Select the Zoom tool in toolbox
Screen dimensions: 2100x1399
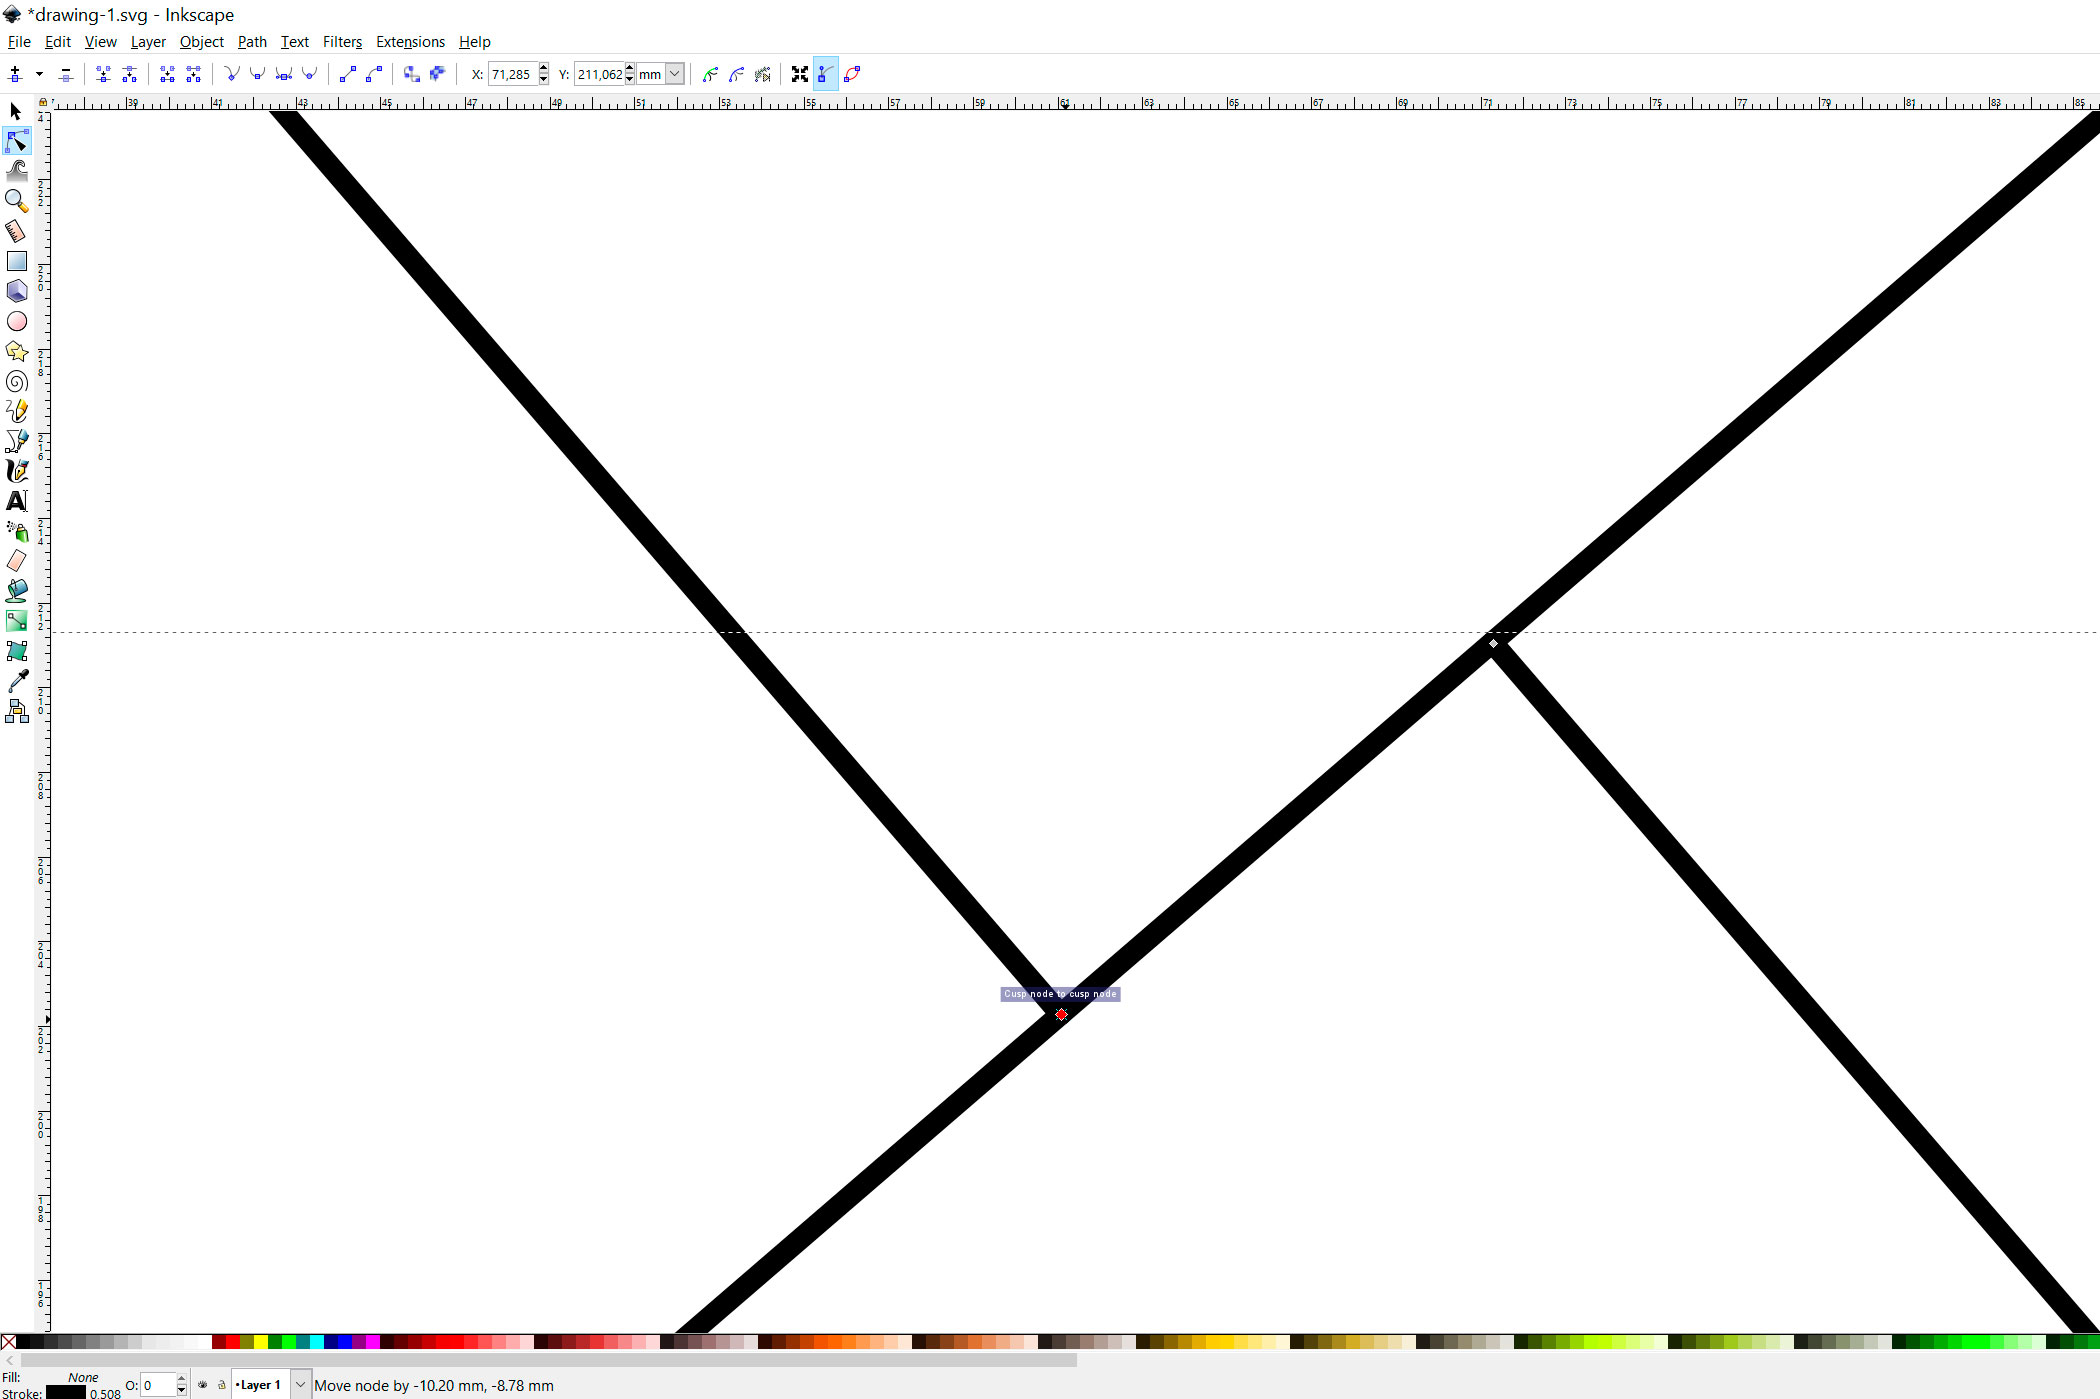click(16, 201)
